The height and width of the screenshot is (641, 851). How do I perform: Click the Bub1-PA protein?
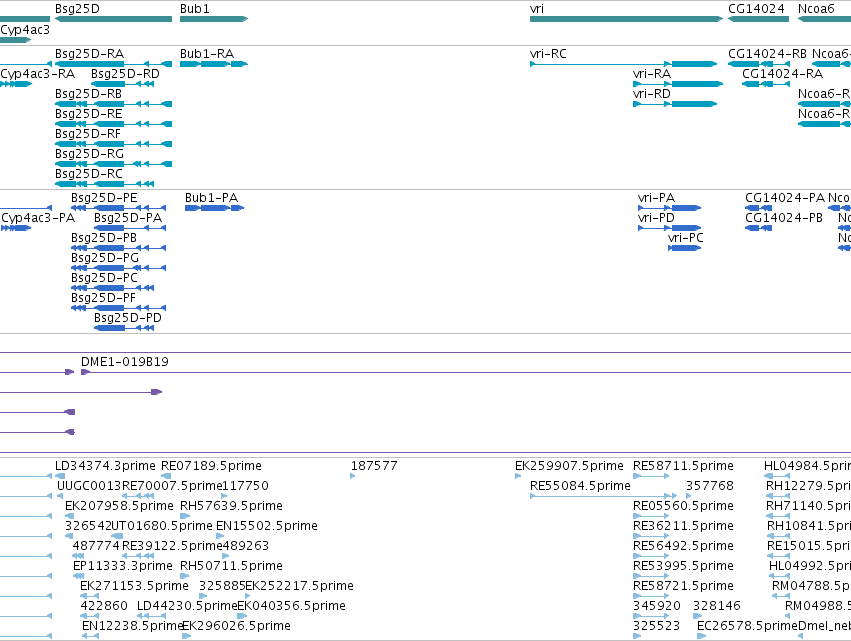tap(214, 208)
